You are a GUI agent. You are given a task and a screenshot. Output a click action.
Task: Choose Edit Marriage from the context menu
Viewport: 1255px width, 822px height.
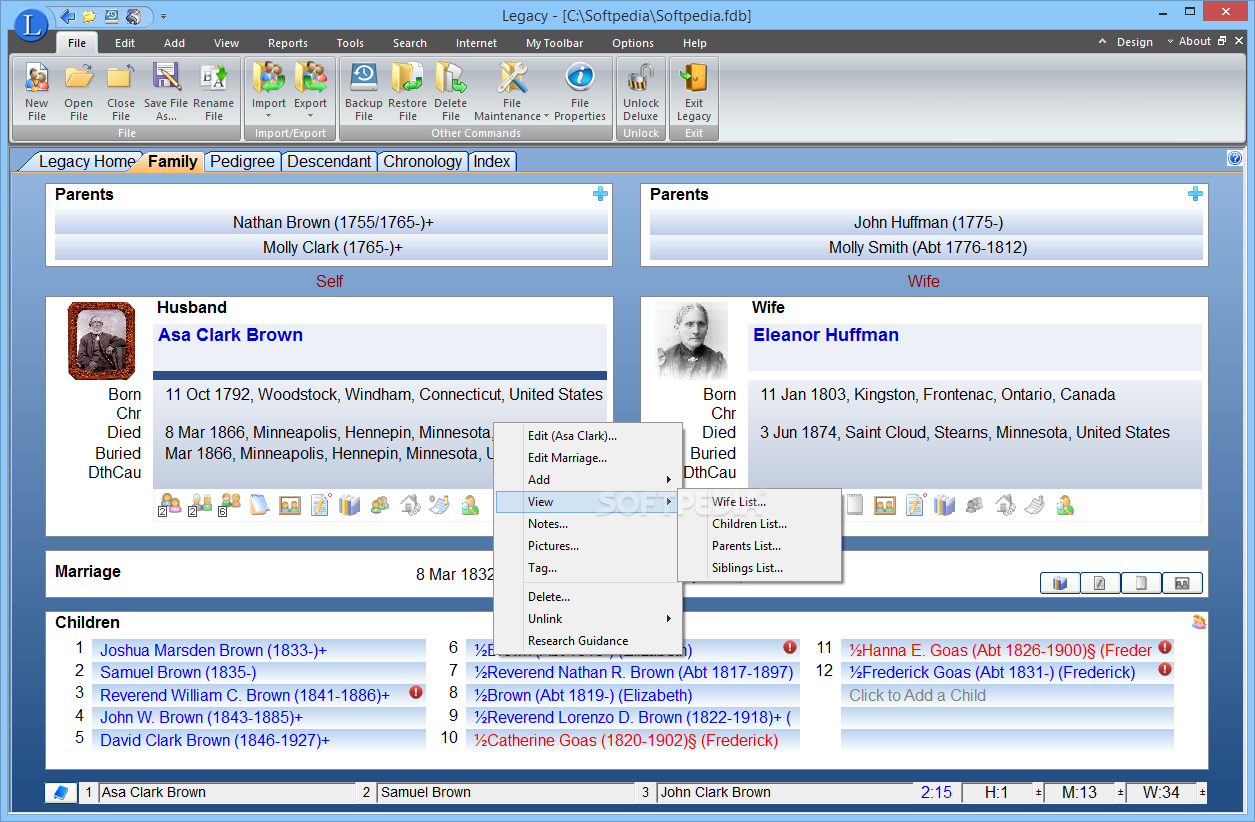tap(567, 458)
